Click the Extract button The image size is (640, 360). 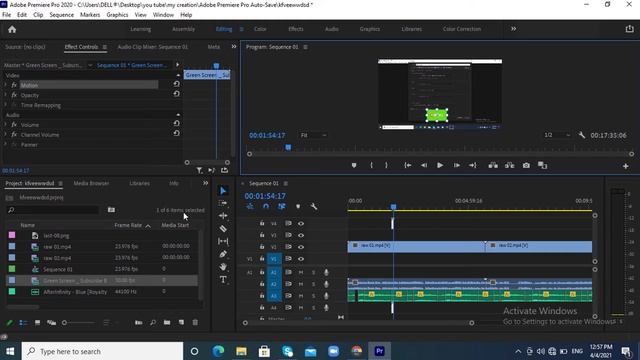pyautogui.click(x=509, y=165)
